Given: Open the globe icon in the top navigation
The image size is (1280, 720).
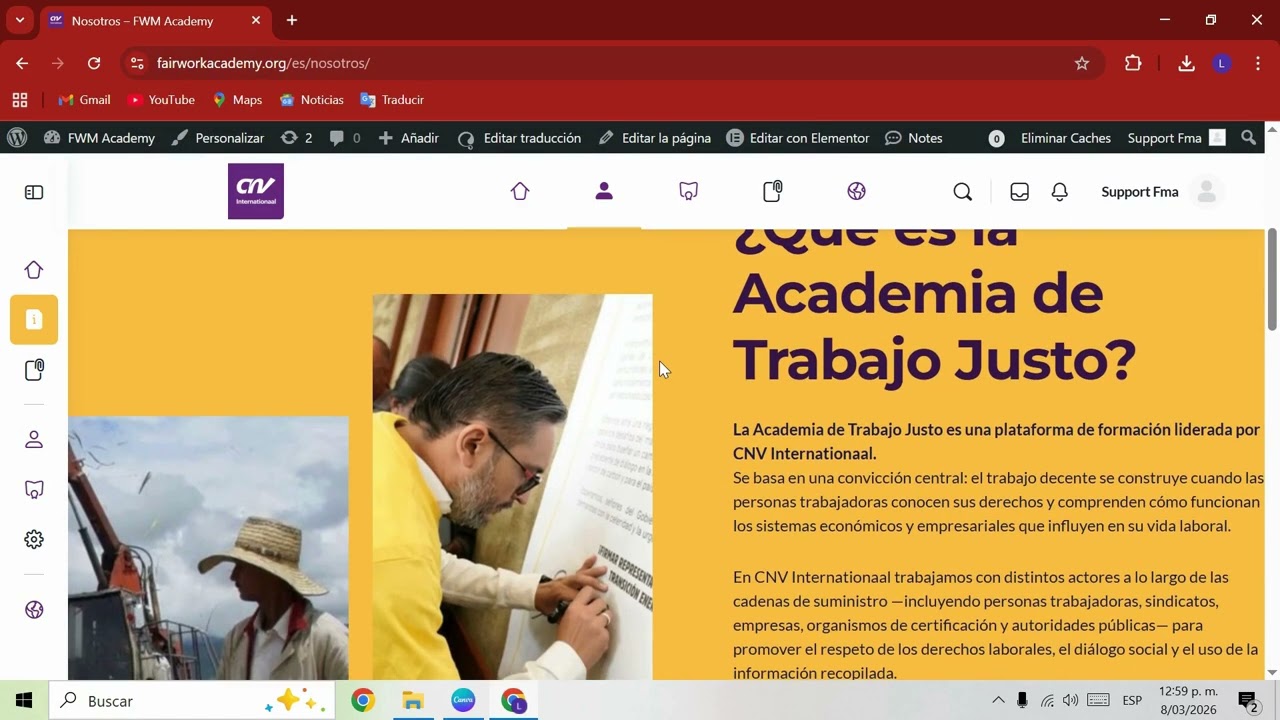Looking at the screenshot, I should [x=856, y=191].
